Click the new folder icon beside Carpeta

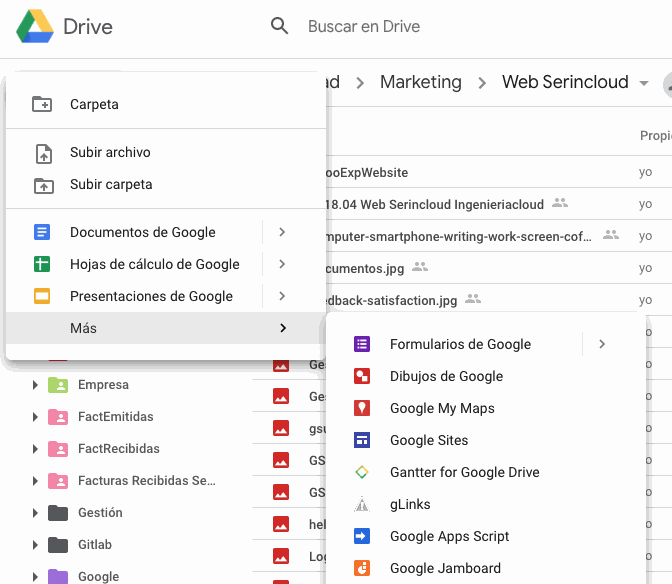tap(42, 104)
